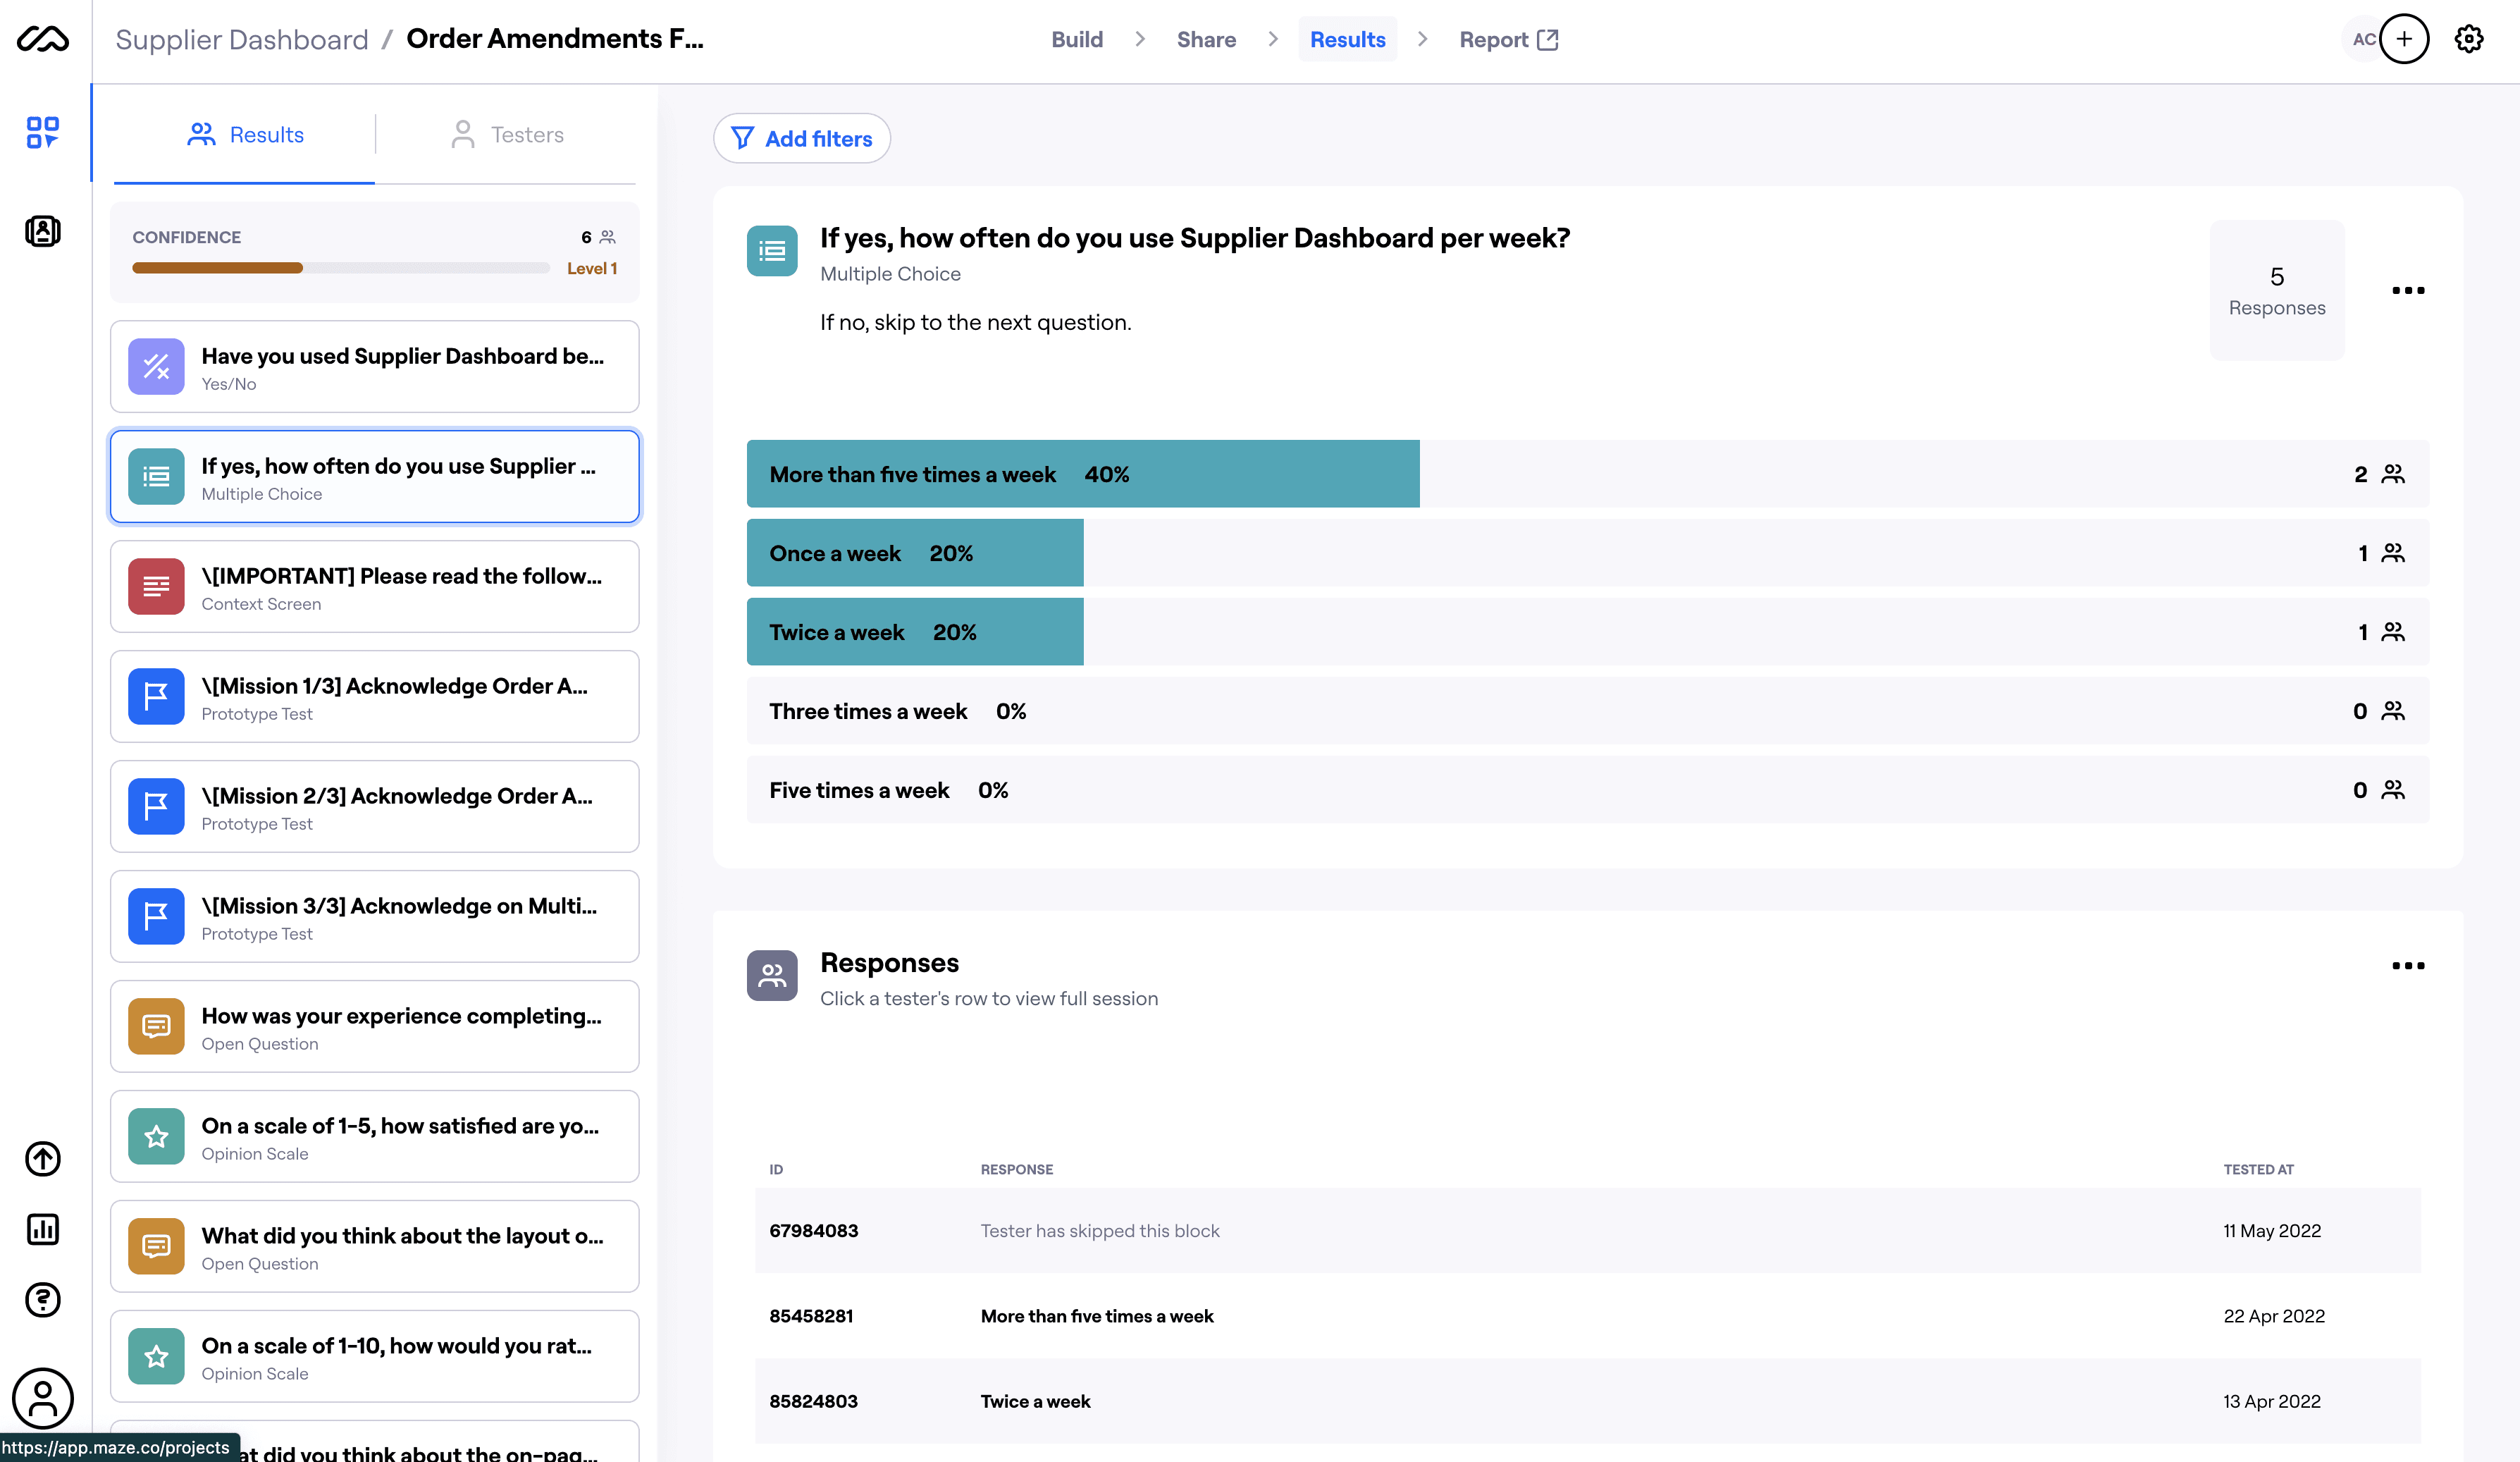Viewport: 2520px width, 1462px height.
Task: Open the user profile avatar icon
Action: [43, 1397]
